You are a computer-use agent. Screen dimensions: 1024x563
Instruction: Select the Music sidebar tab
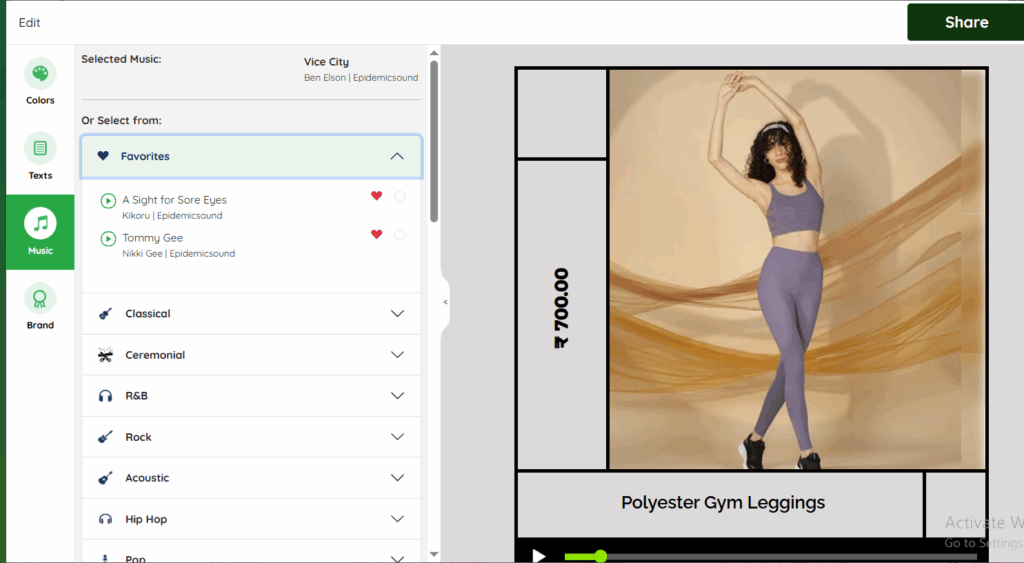pos(40,231)
